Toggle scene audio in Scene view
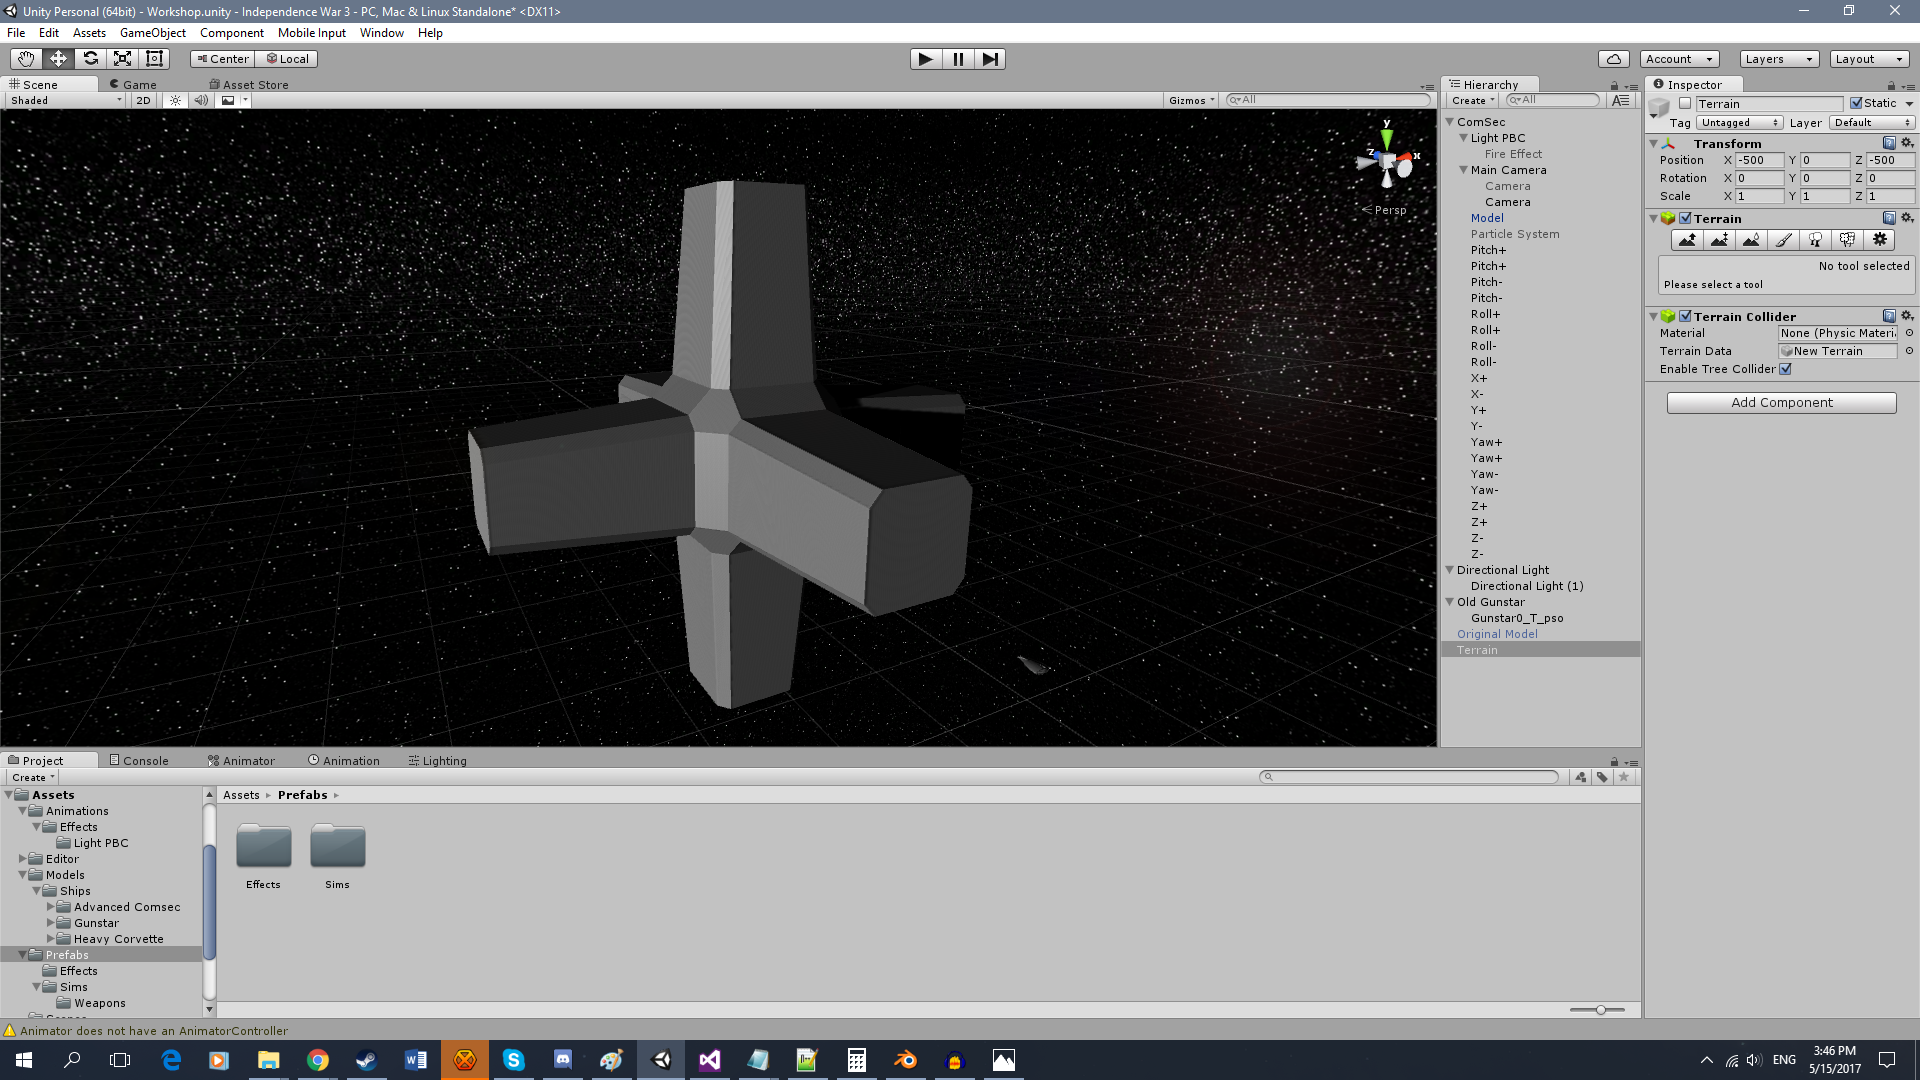Image resolution: width=1920 pixels, height=1080 pixels. pyautogui.click(x=201, y=100)
